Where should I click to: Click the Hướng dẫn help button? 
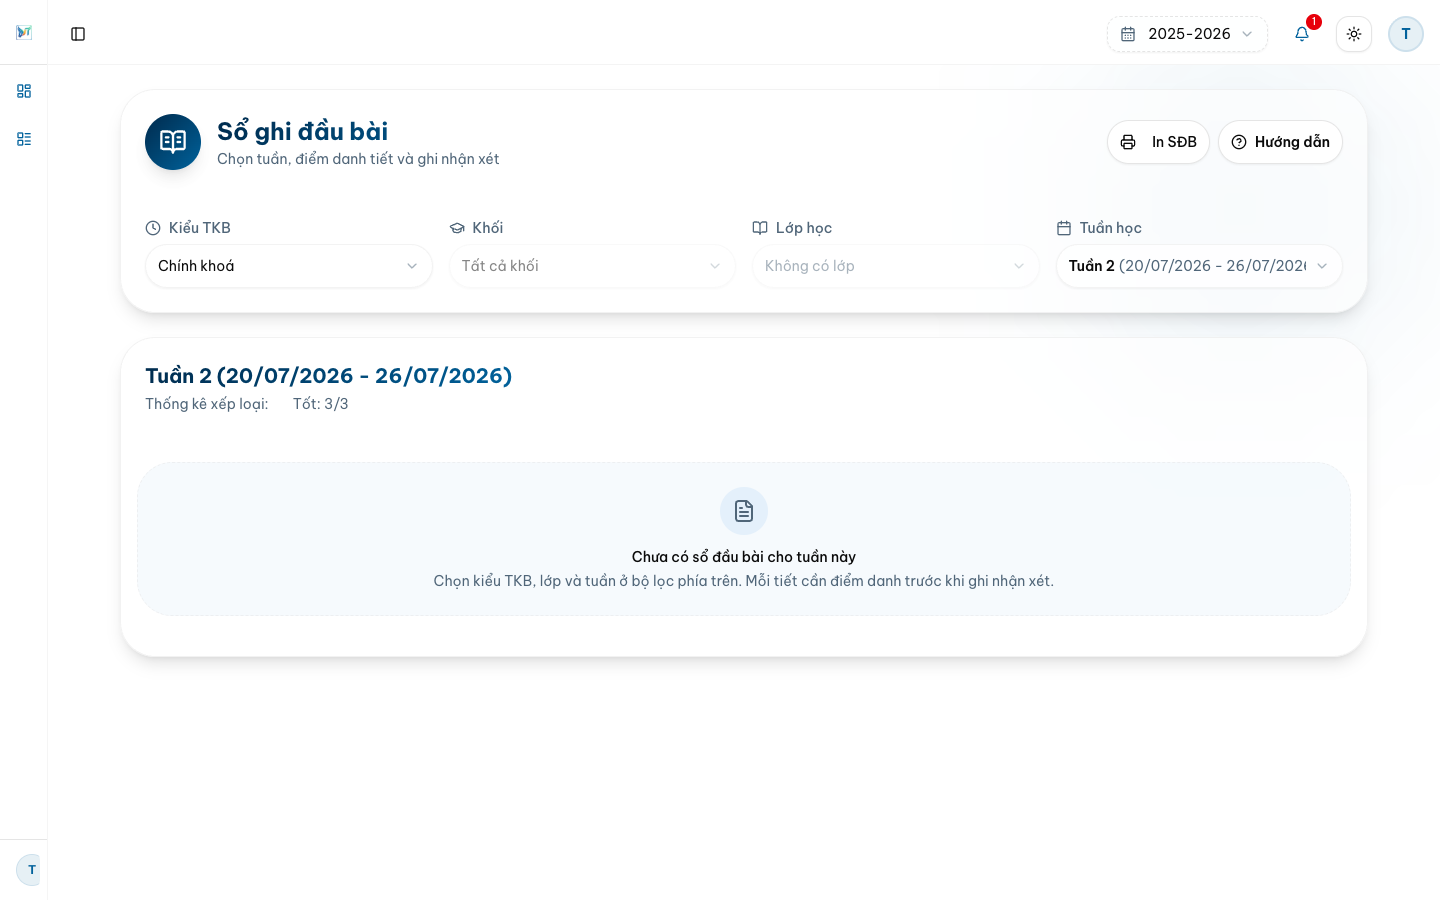point(1280,142)
